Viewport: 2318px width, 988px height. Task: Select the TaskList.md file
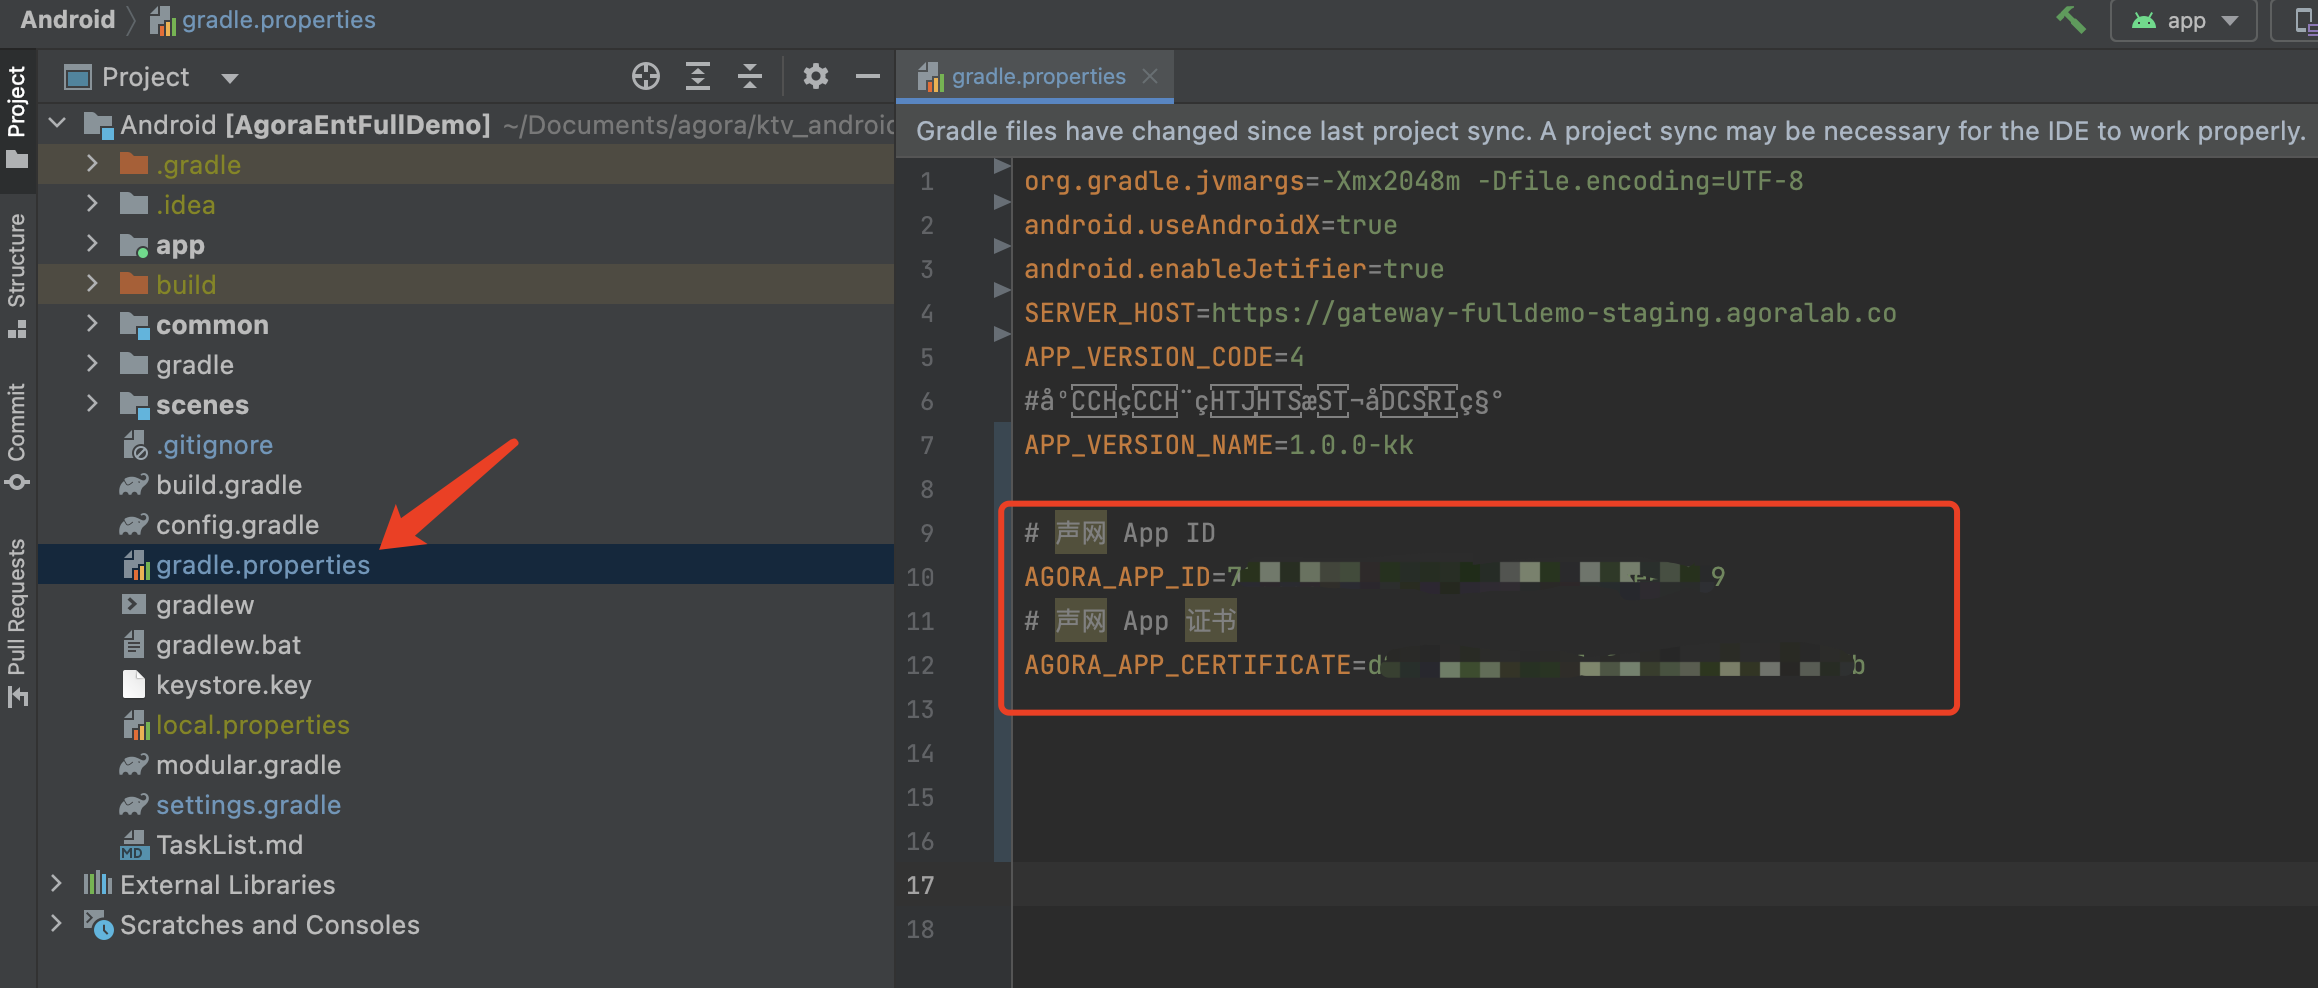coord(229,845)
